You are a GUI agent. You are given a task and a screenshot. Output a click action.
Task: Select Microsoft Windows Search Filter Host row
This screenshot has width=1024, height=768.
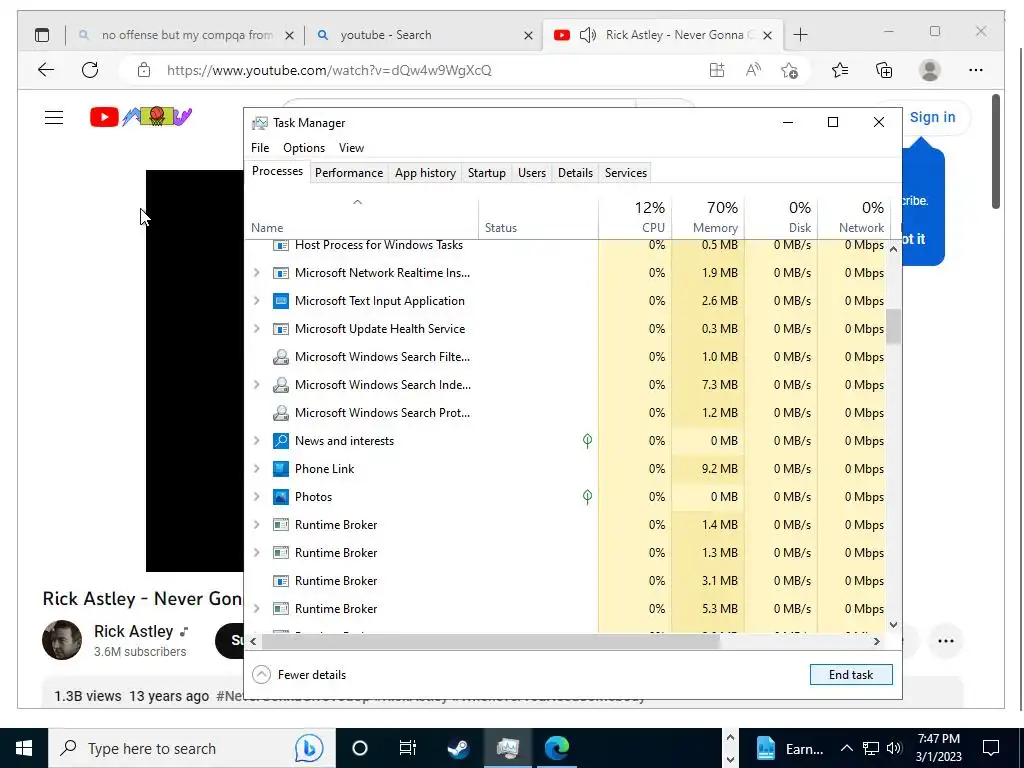click(x=566, y=357)
